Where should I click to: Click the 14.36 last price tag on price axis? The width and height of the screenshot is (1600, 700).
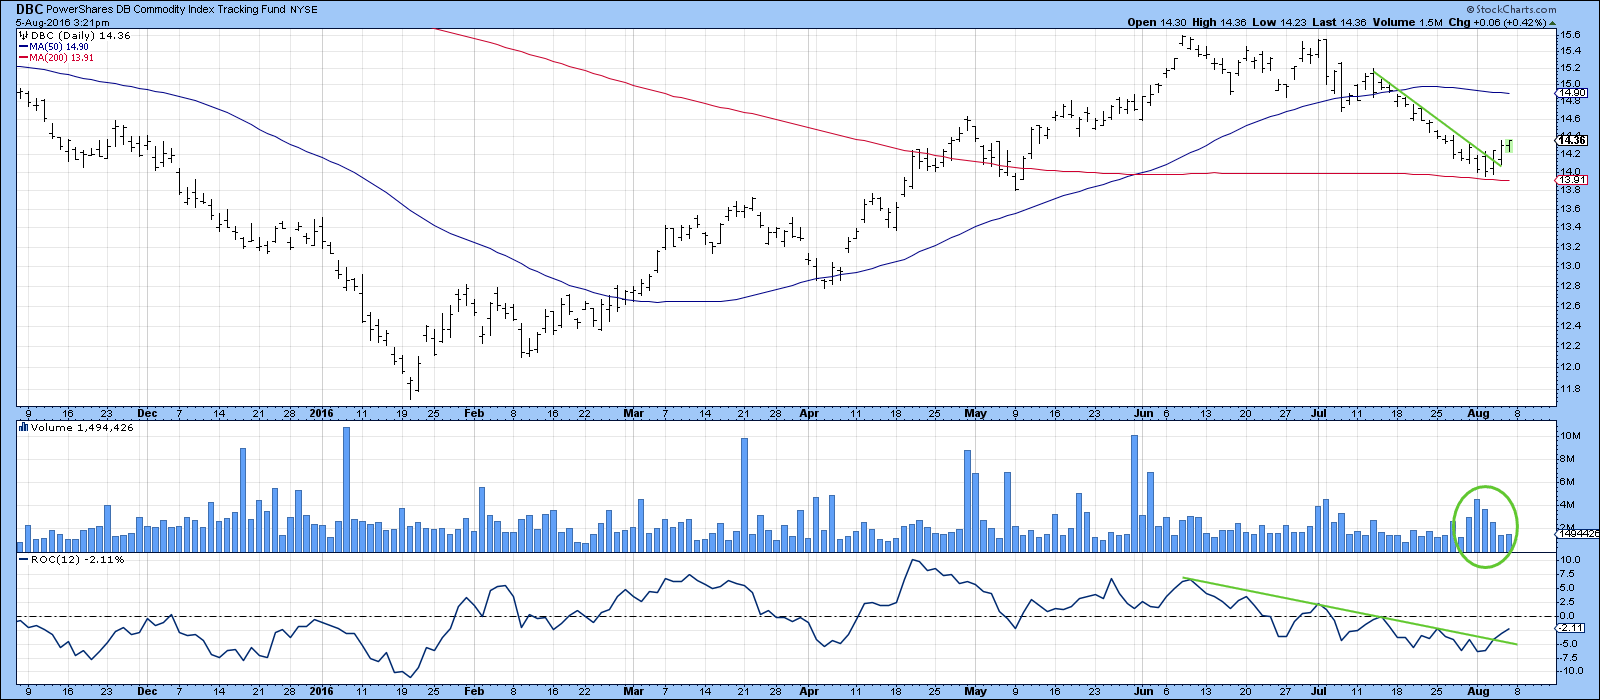[1572, 141]
